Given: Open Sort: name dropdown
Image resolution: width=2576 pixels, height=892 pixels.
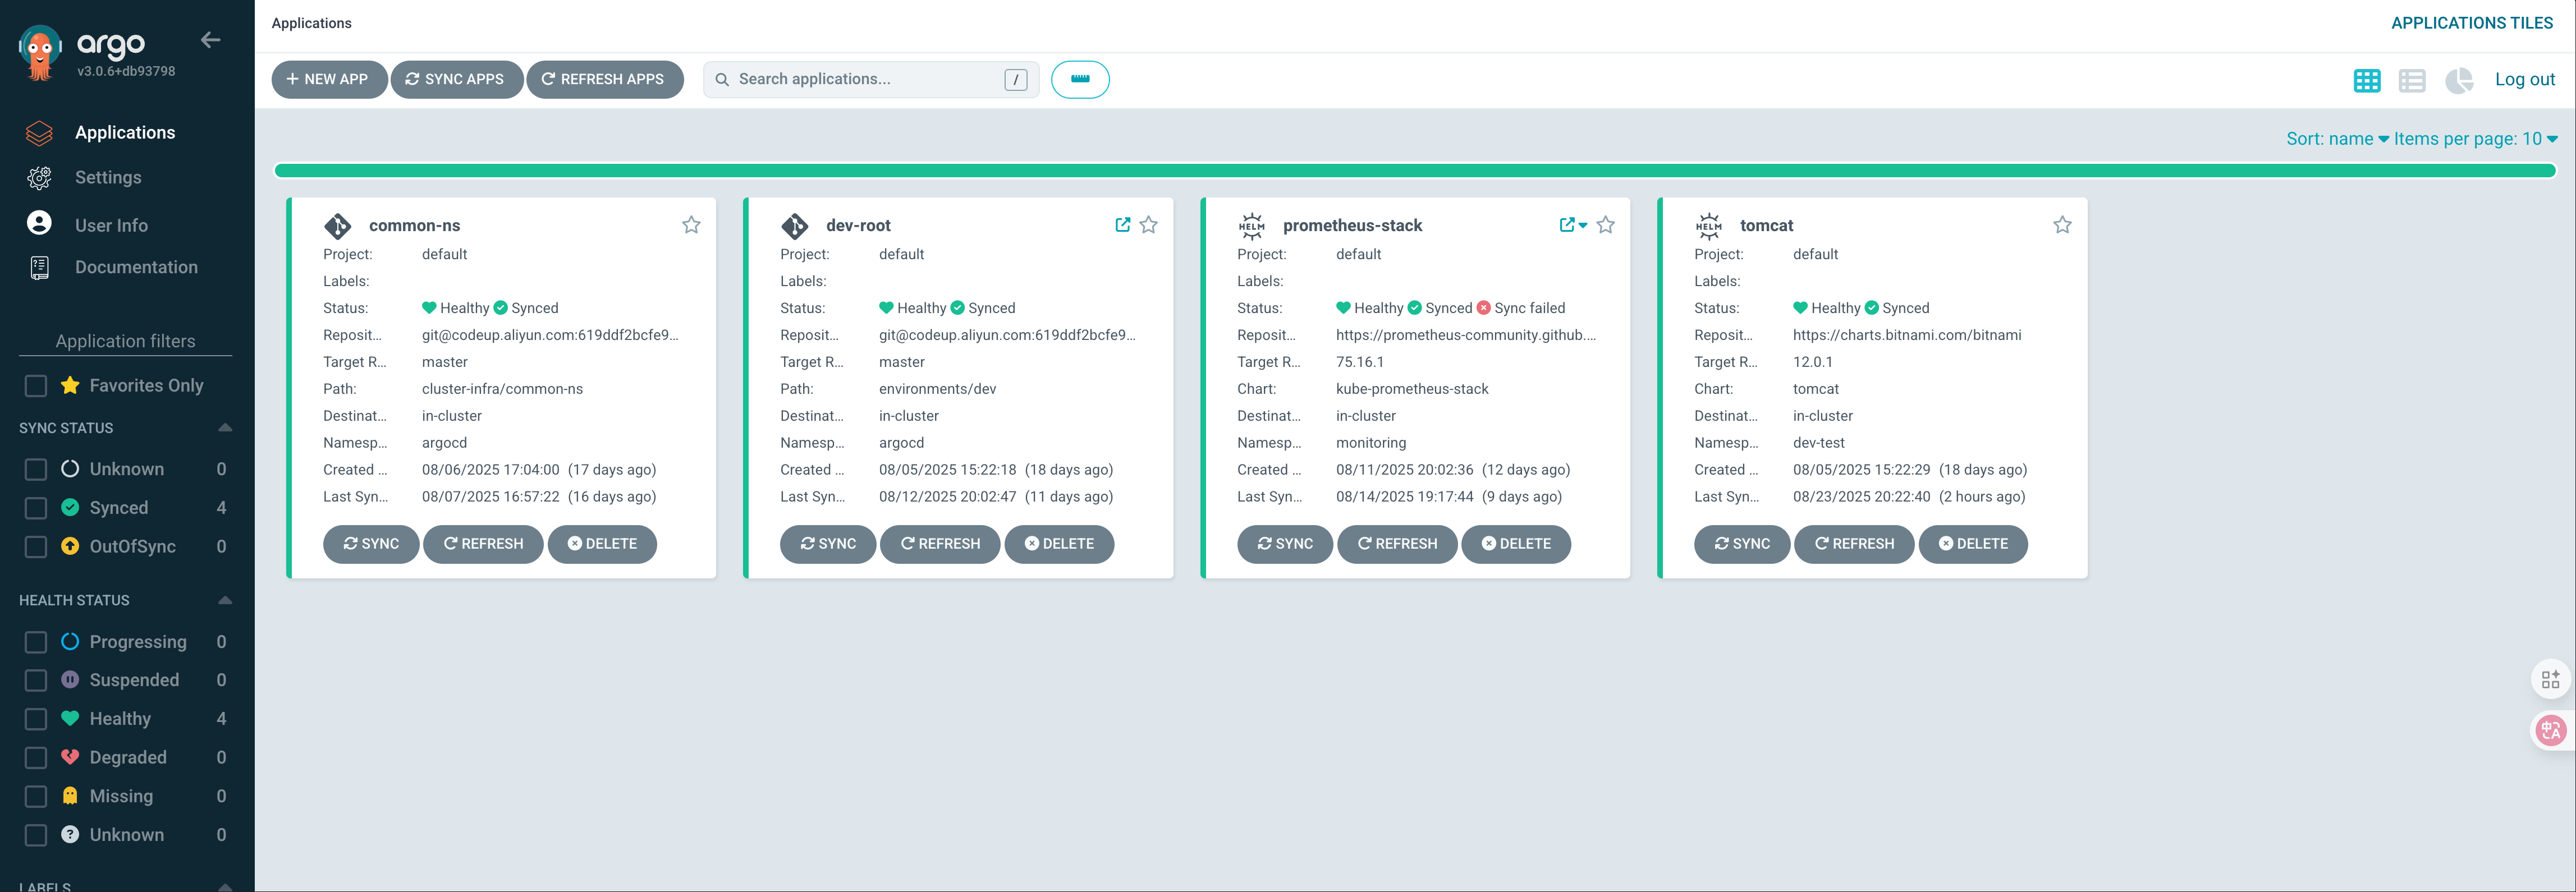Looking at the screenshot, I should 2336,139.
